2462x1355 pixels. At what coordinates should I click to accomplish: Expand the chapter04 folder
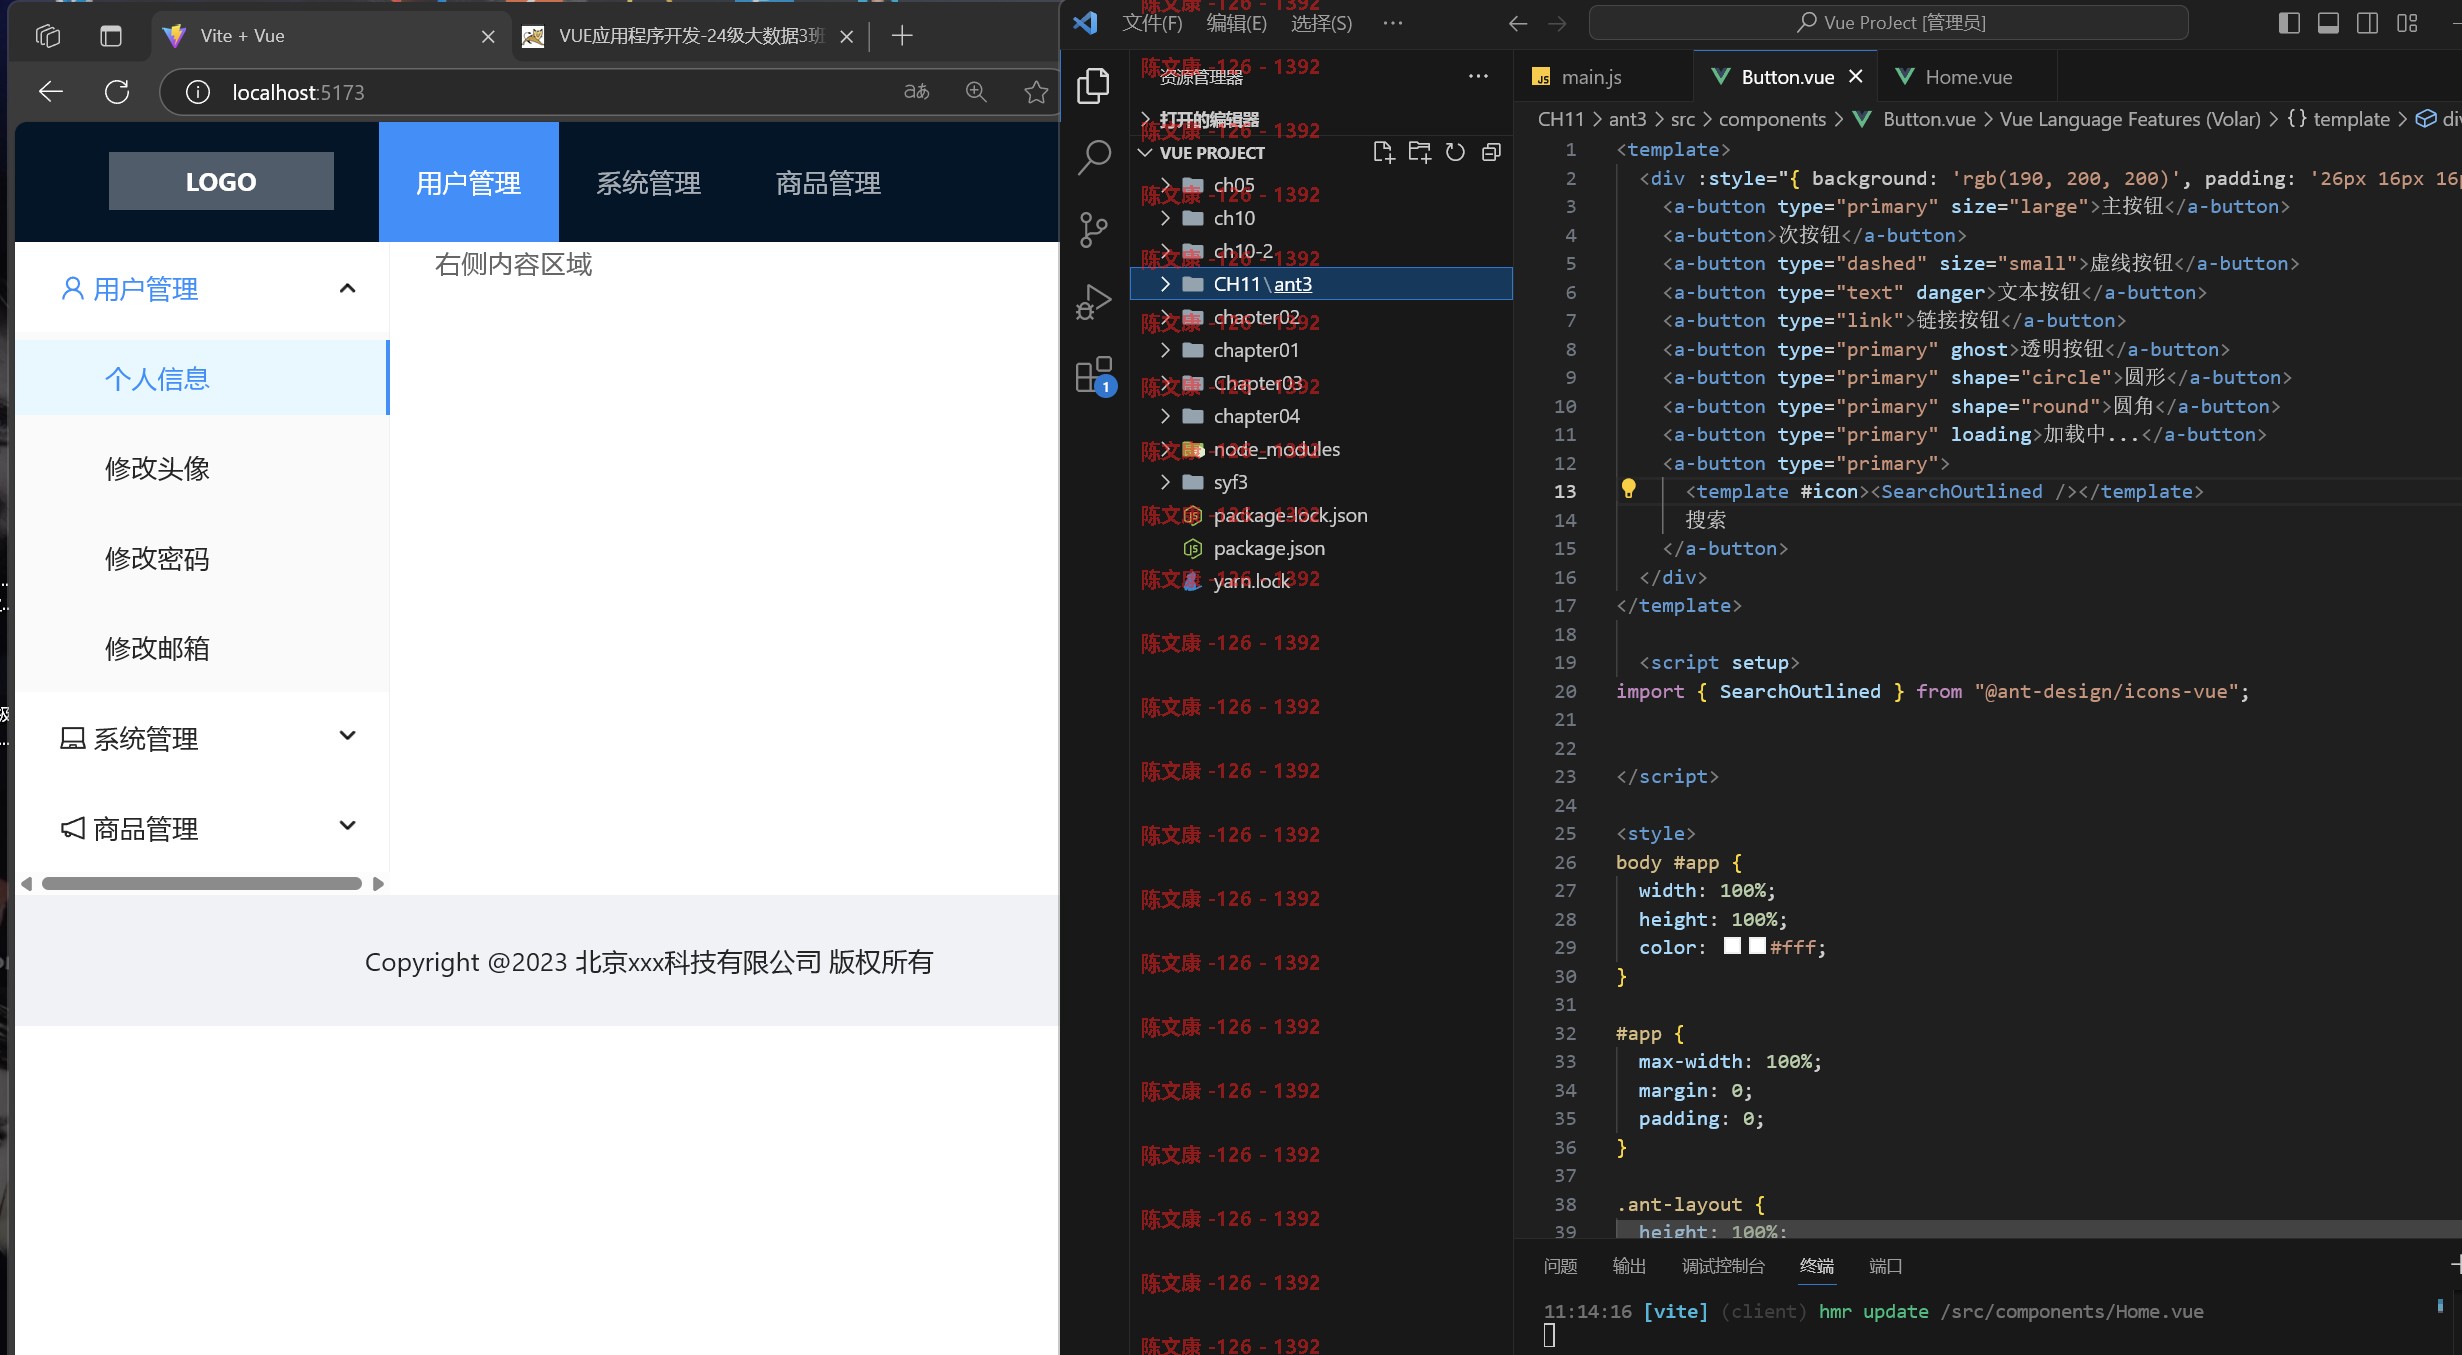(x=1165, y=416)
